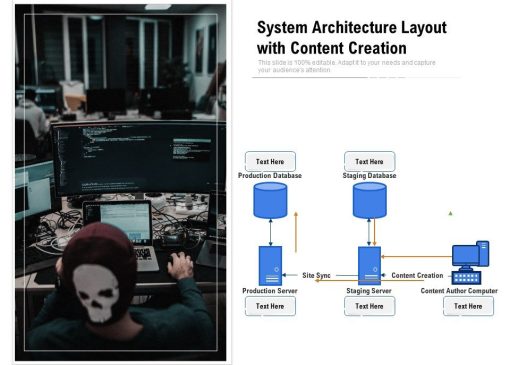Viewport: 510px width, 365px height.
Task: Click the Production Server label text
Action: (270, 291)
